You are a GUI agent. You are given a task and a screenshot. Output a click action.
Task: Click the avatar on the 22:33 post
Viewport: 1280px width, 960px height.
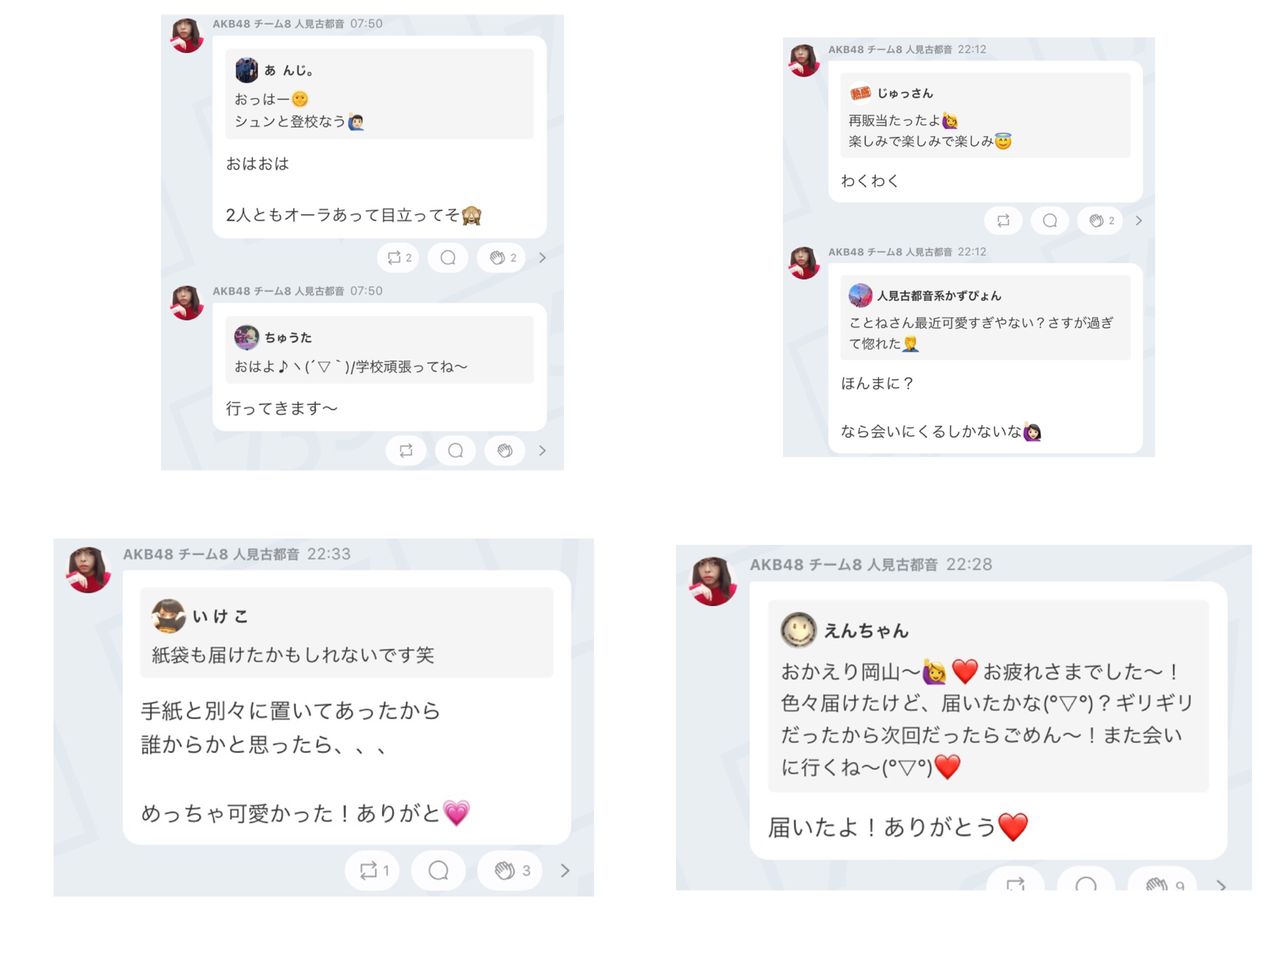(x=89, y=570)
